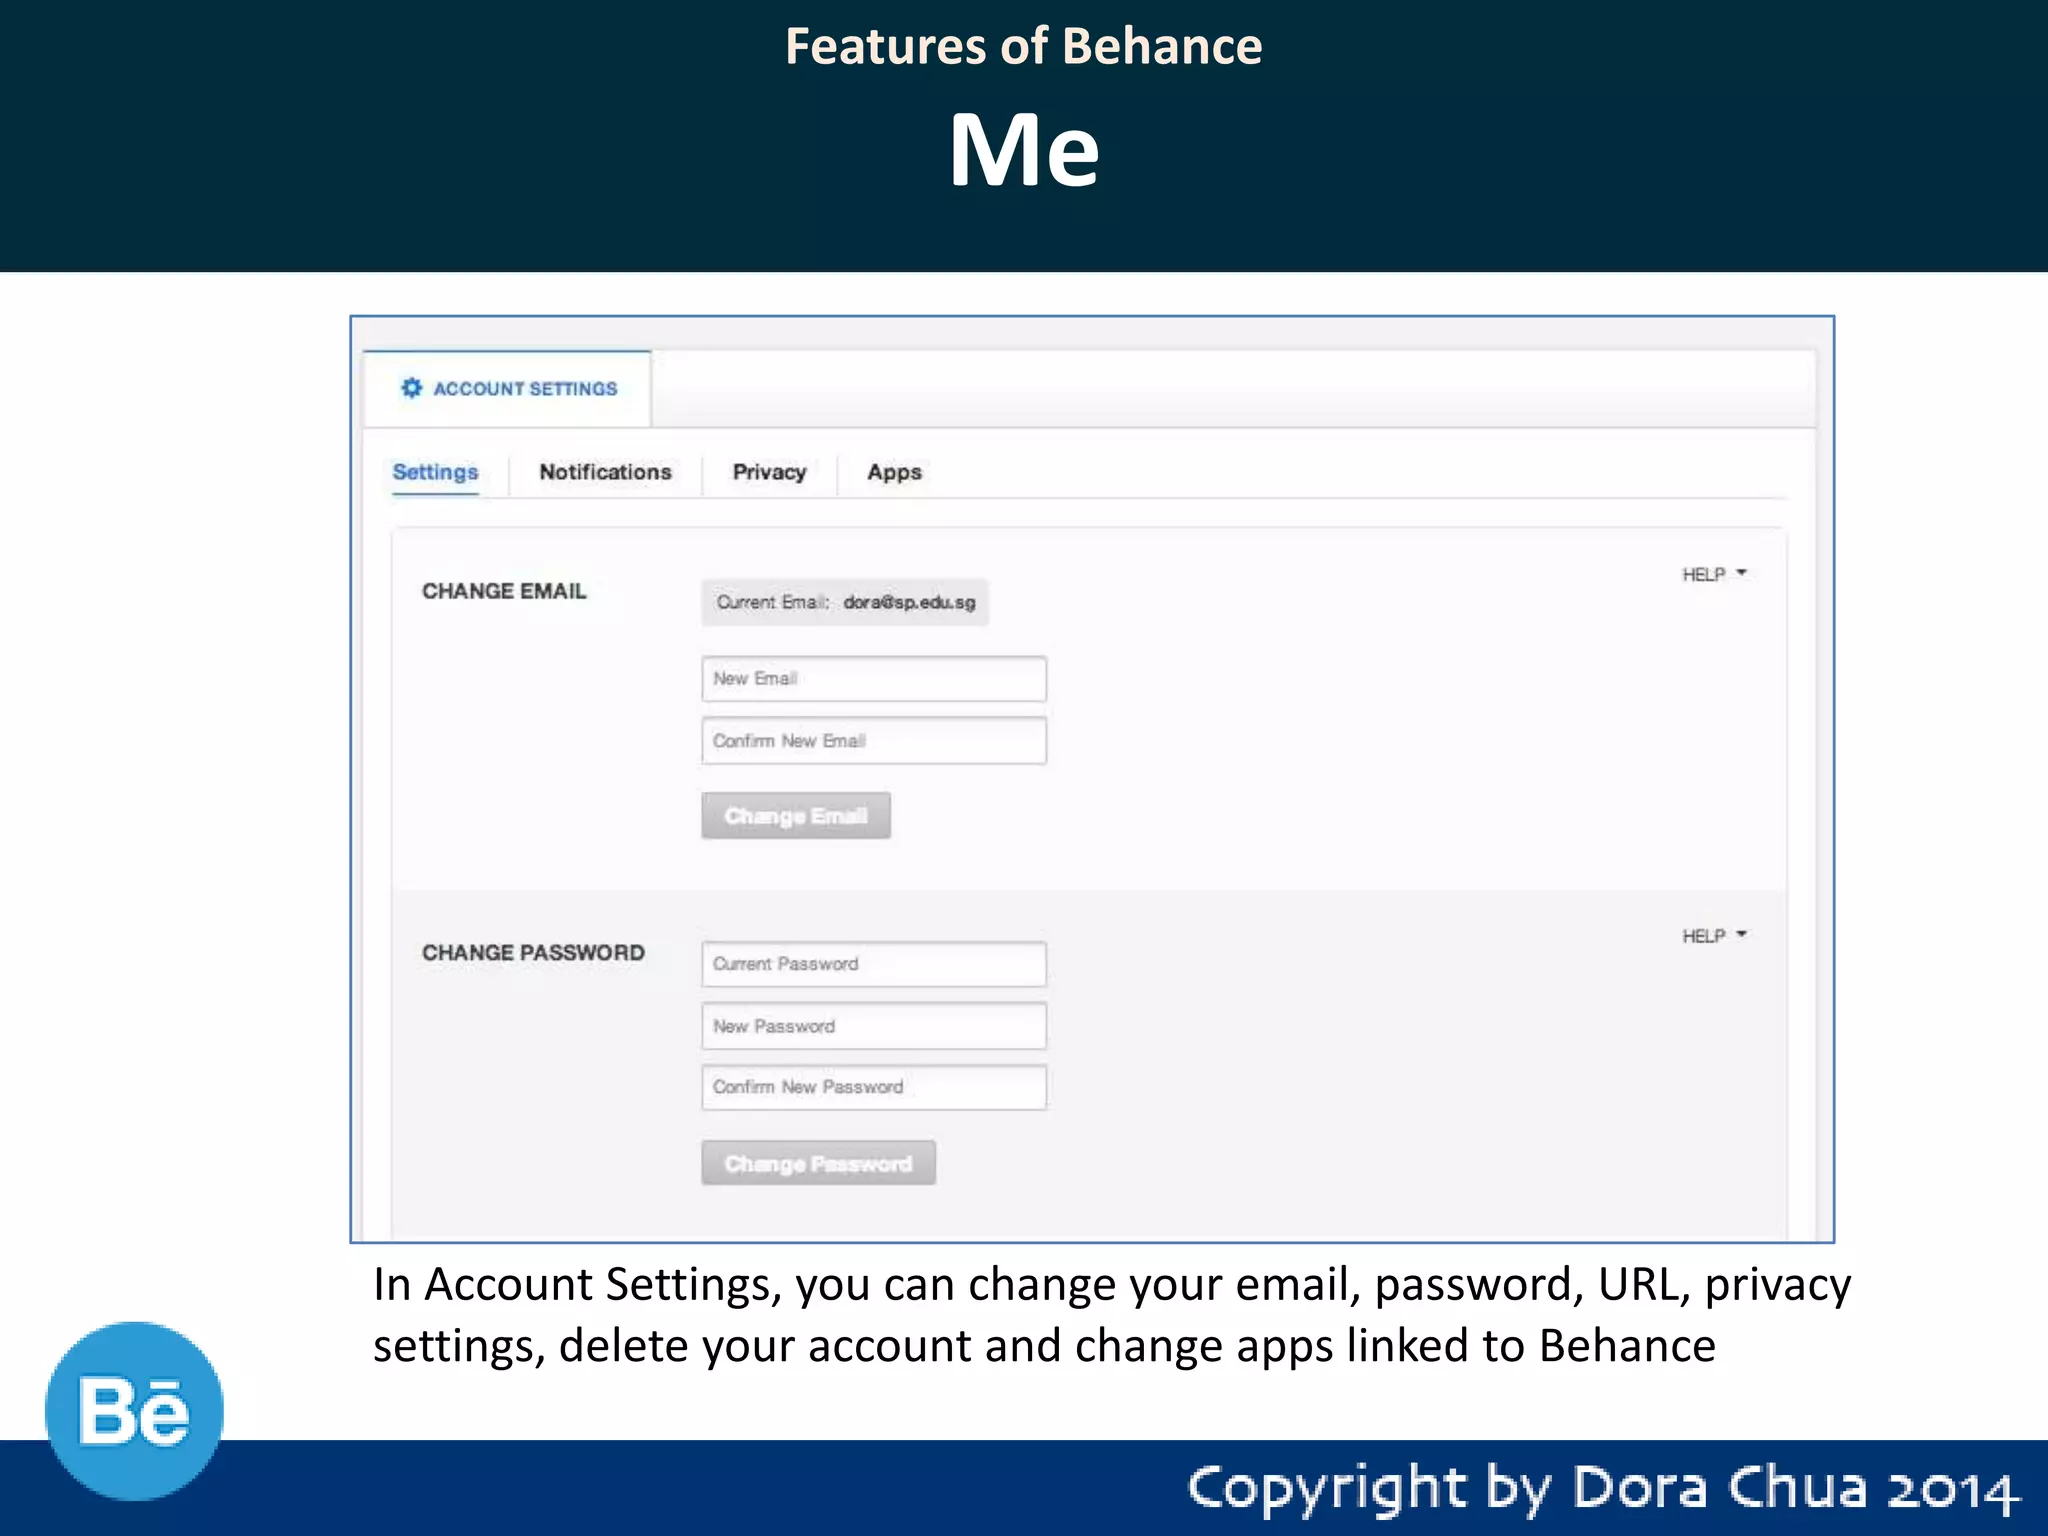
Task: Select the New Password input box
Action: pyautogui.click(x=873, y=1026)
